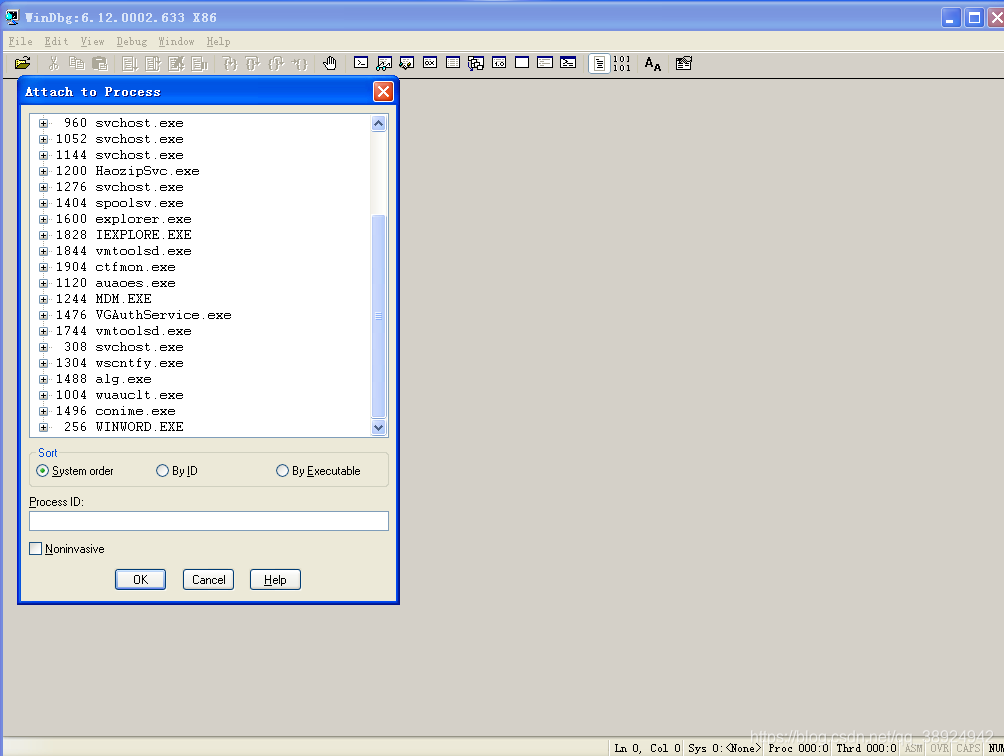Select the 1004 wuauclt.exe row
Image resolution: width=1004 pixels, height=756 pixels.
pos(120,395)
